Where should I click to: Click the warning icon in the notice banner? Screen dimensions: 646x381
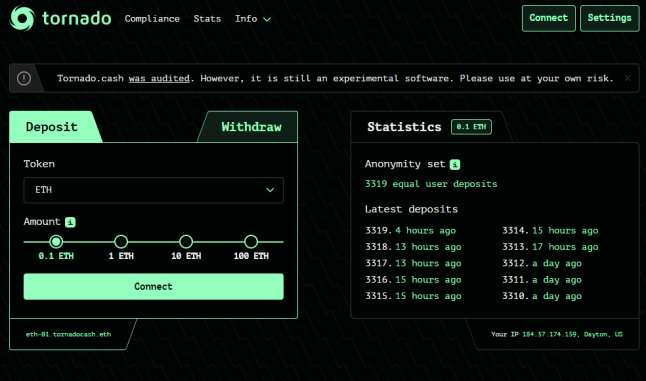[x=24, y=78]
